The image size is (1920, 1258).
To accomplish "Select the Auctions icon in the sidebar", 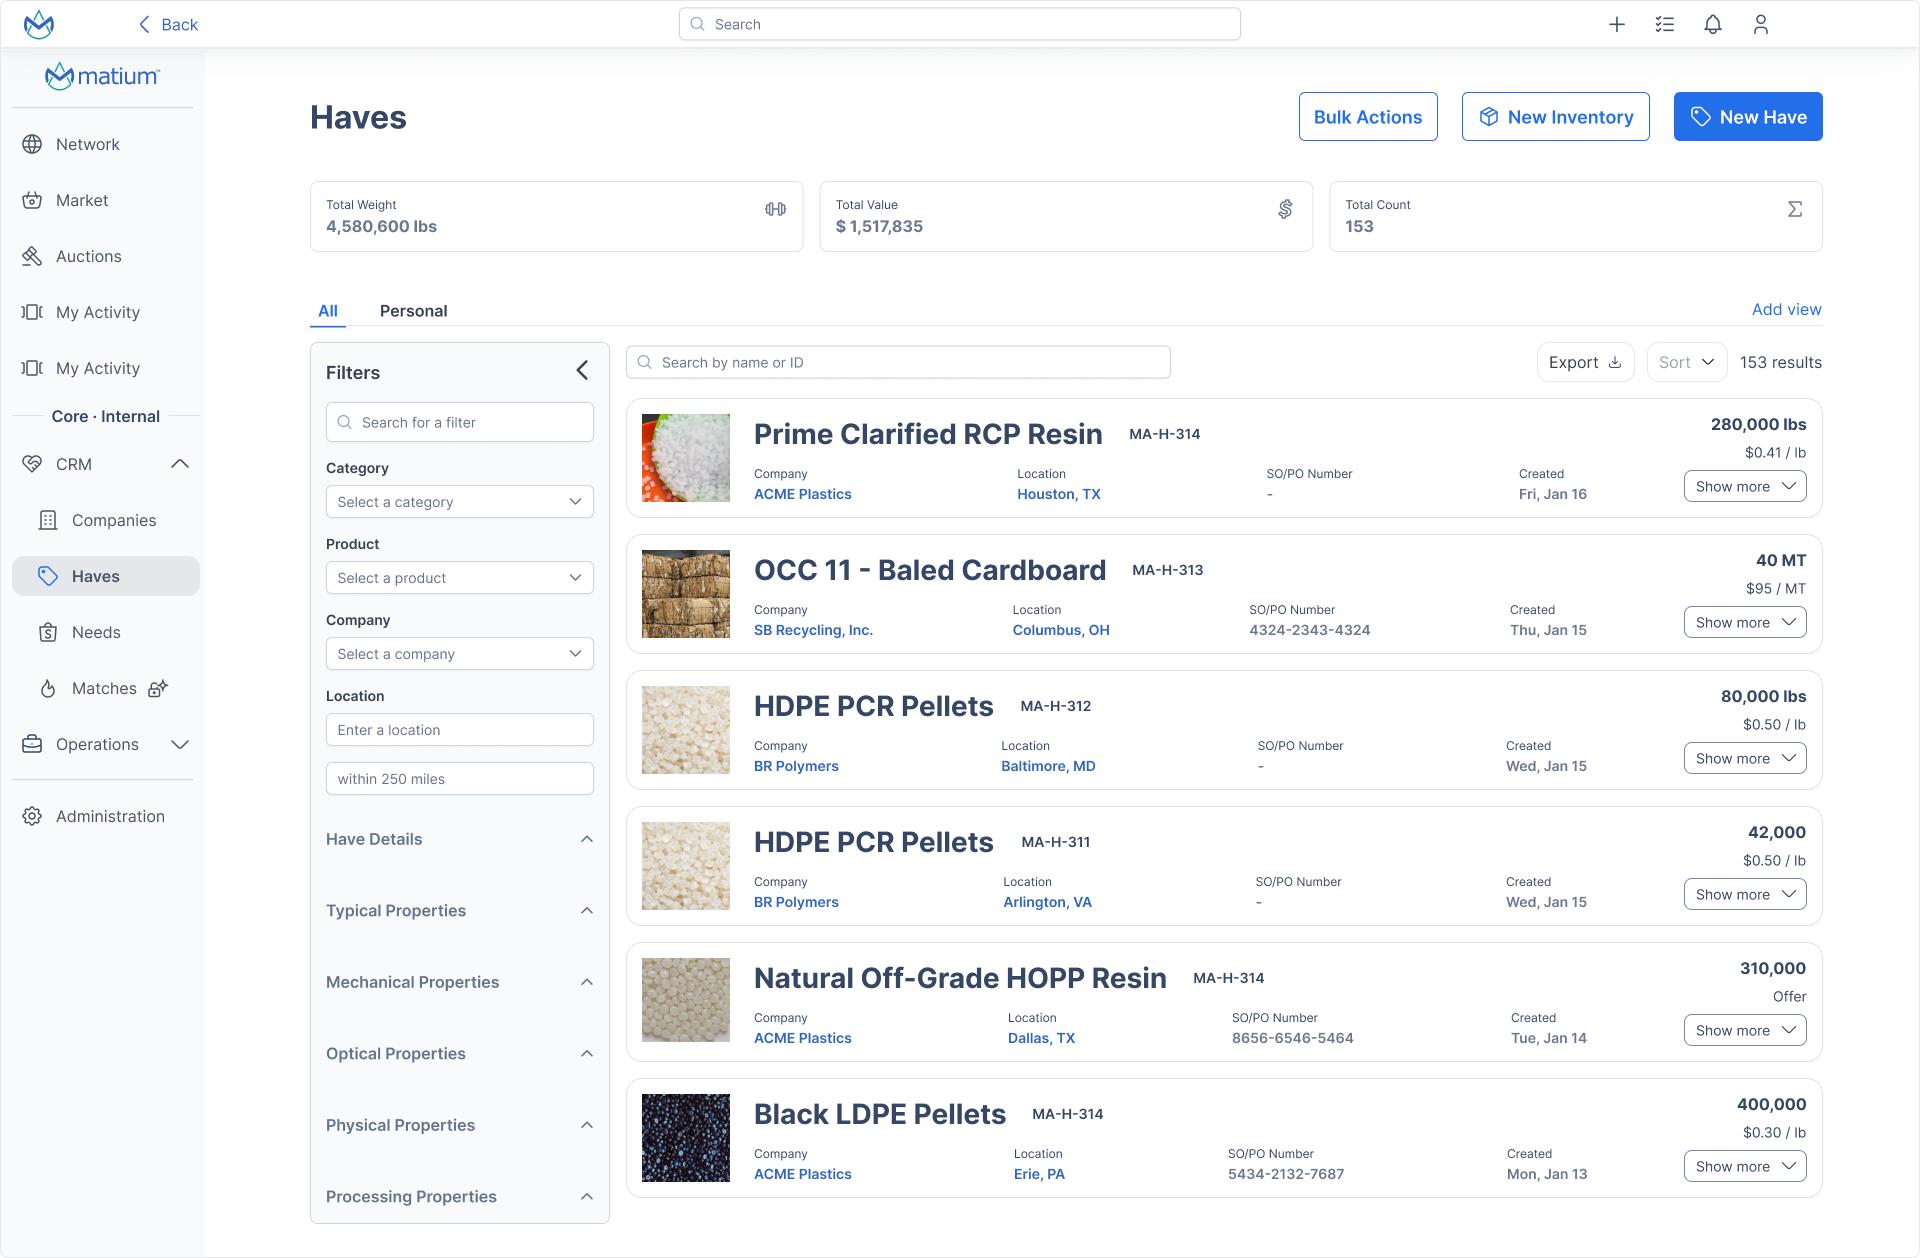I will (x=32, y=256).
